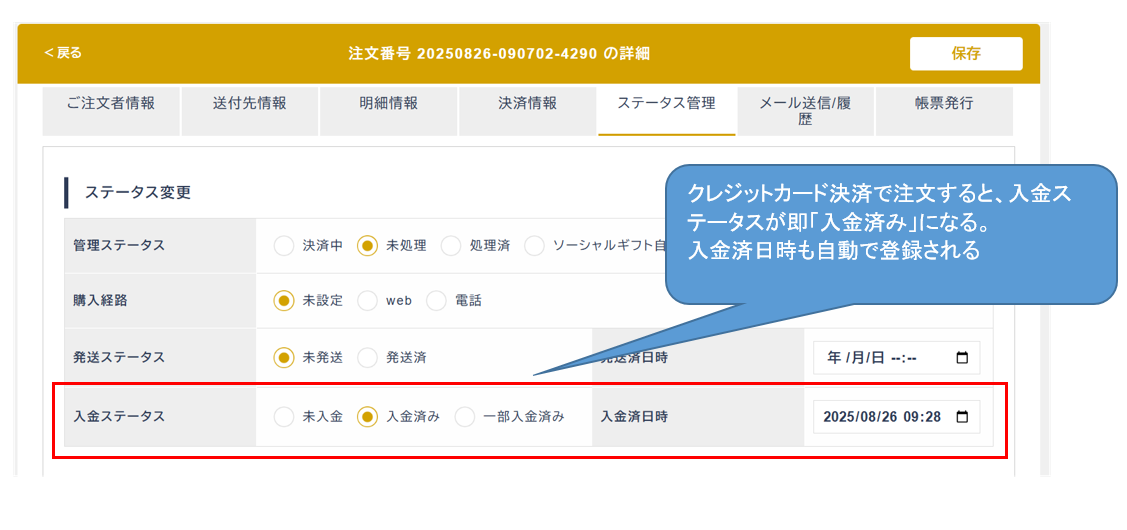1127x530 pixels.
Task: Set payment status to 未入金
Action: pyautogui.click(x=285, y=417)
